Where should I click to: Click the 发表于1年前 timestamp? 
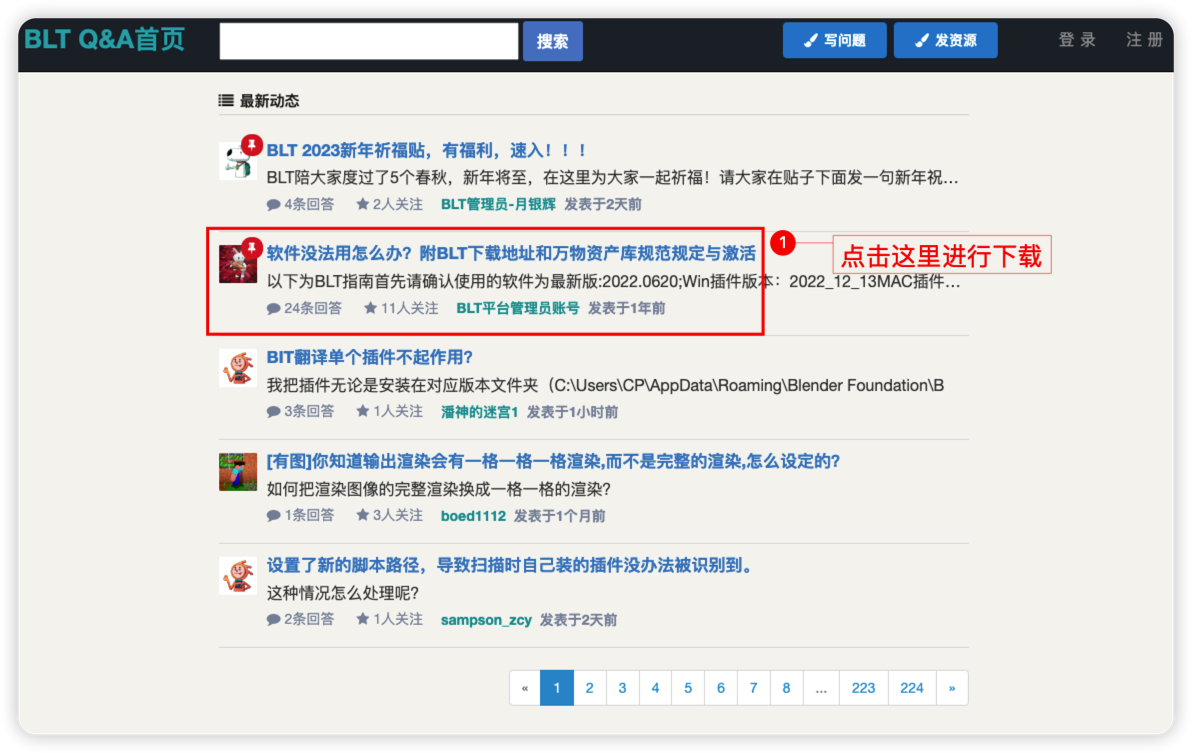pyautogui.click(x=626, y=308)
